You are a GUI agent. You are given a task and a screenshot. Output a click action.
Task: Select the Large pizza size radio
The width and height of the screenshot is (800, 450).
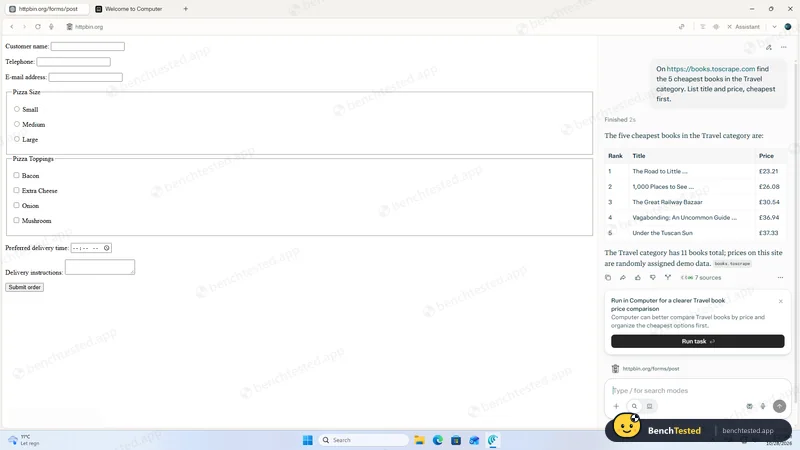pos(17,139)
